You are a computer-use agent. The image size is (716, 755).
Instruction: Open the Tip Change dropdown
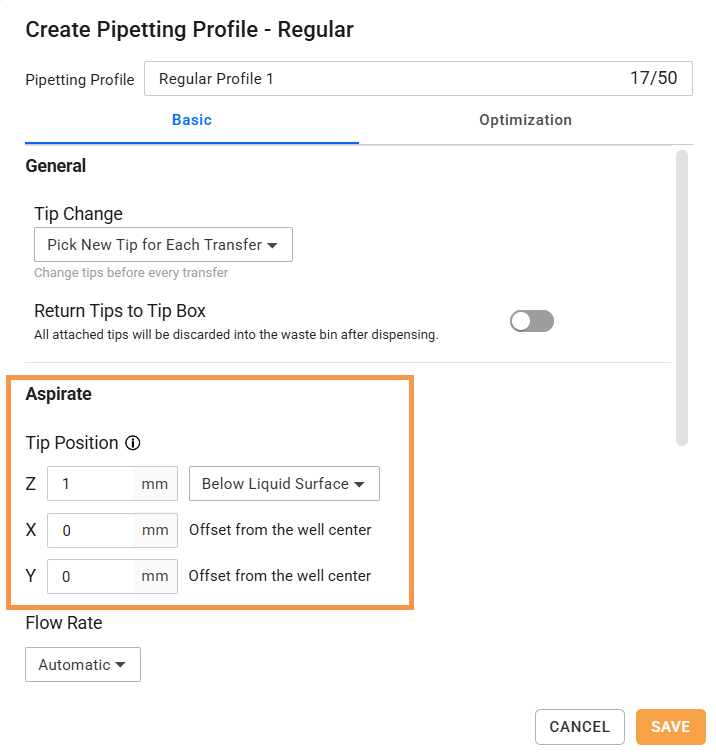pos(163,245)
